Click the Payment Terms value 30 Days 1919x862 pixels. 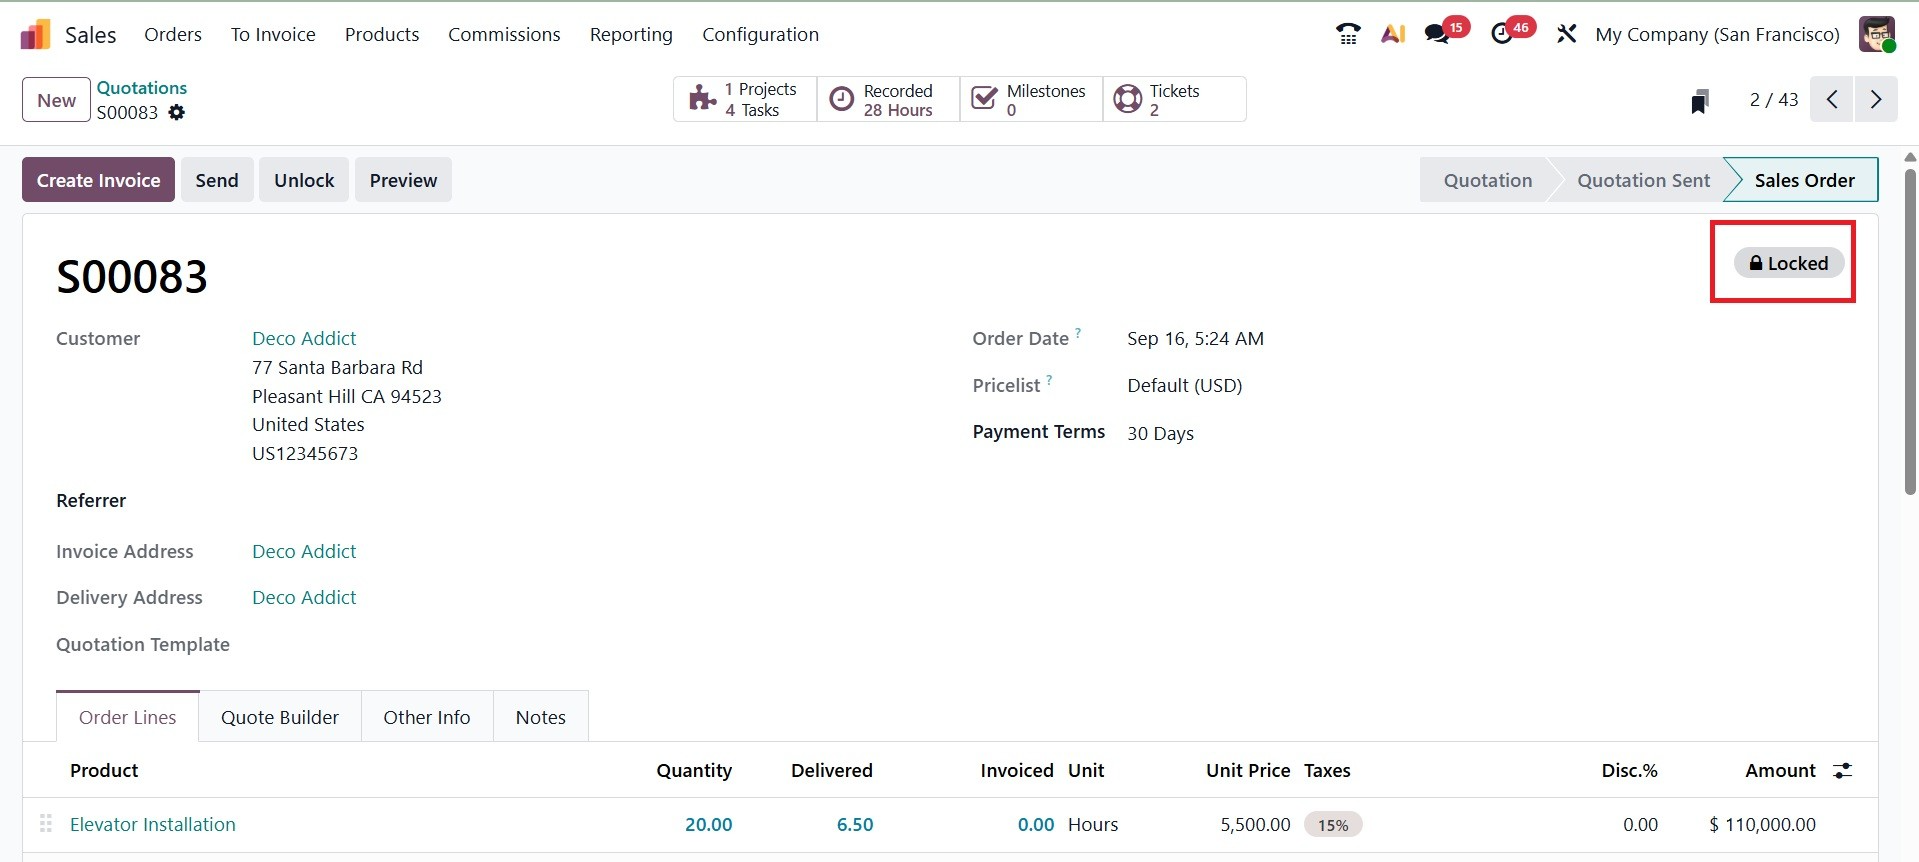click(x=1160, y=433)
